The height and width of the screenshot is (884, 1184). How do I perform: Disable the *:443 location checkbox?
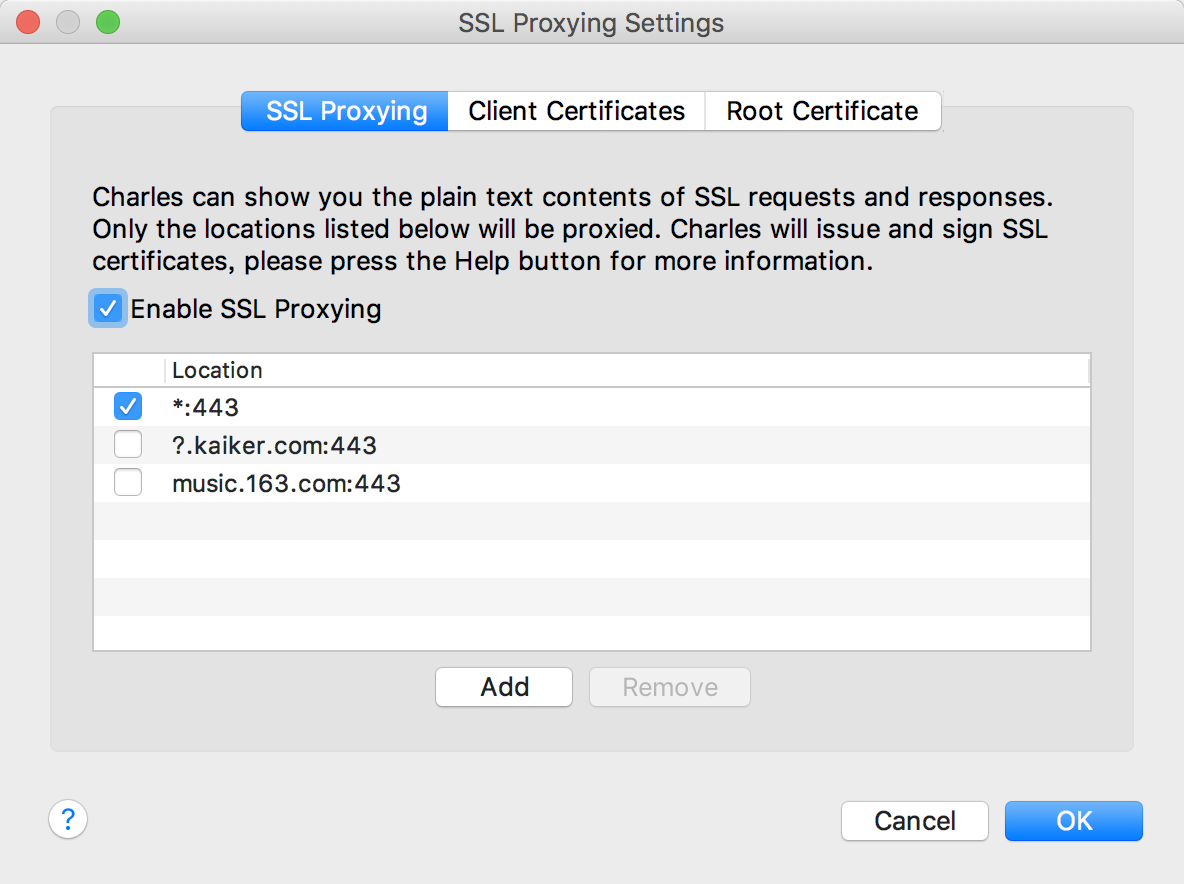[128, 407]
